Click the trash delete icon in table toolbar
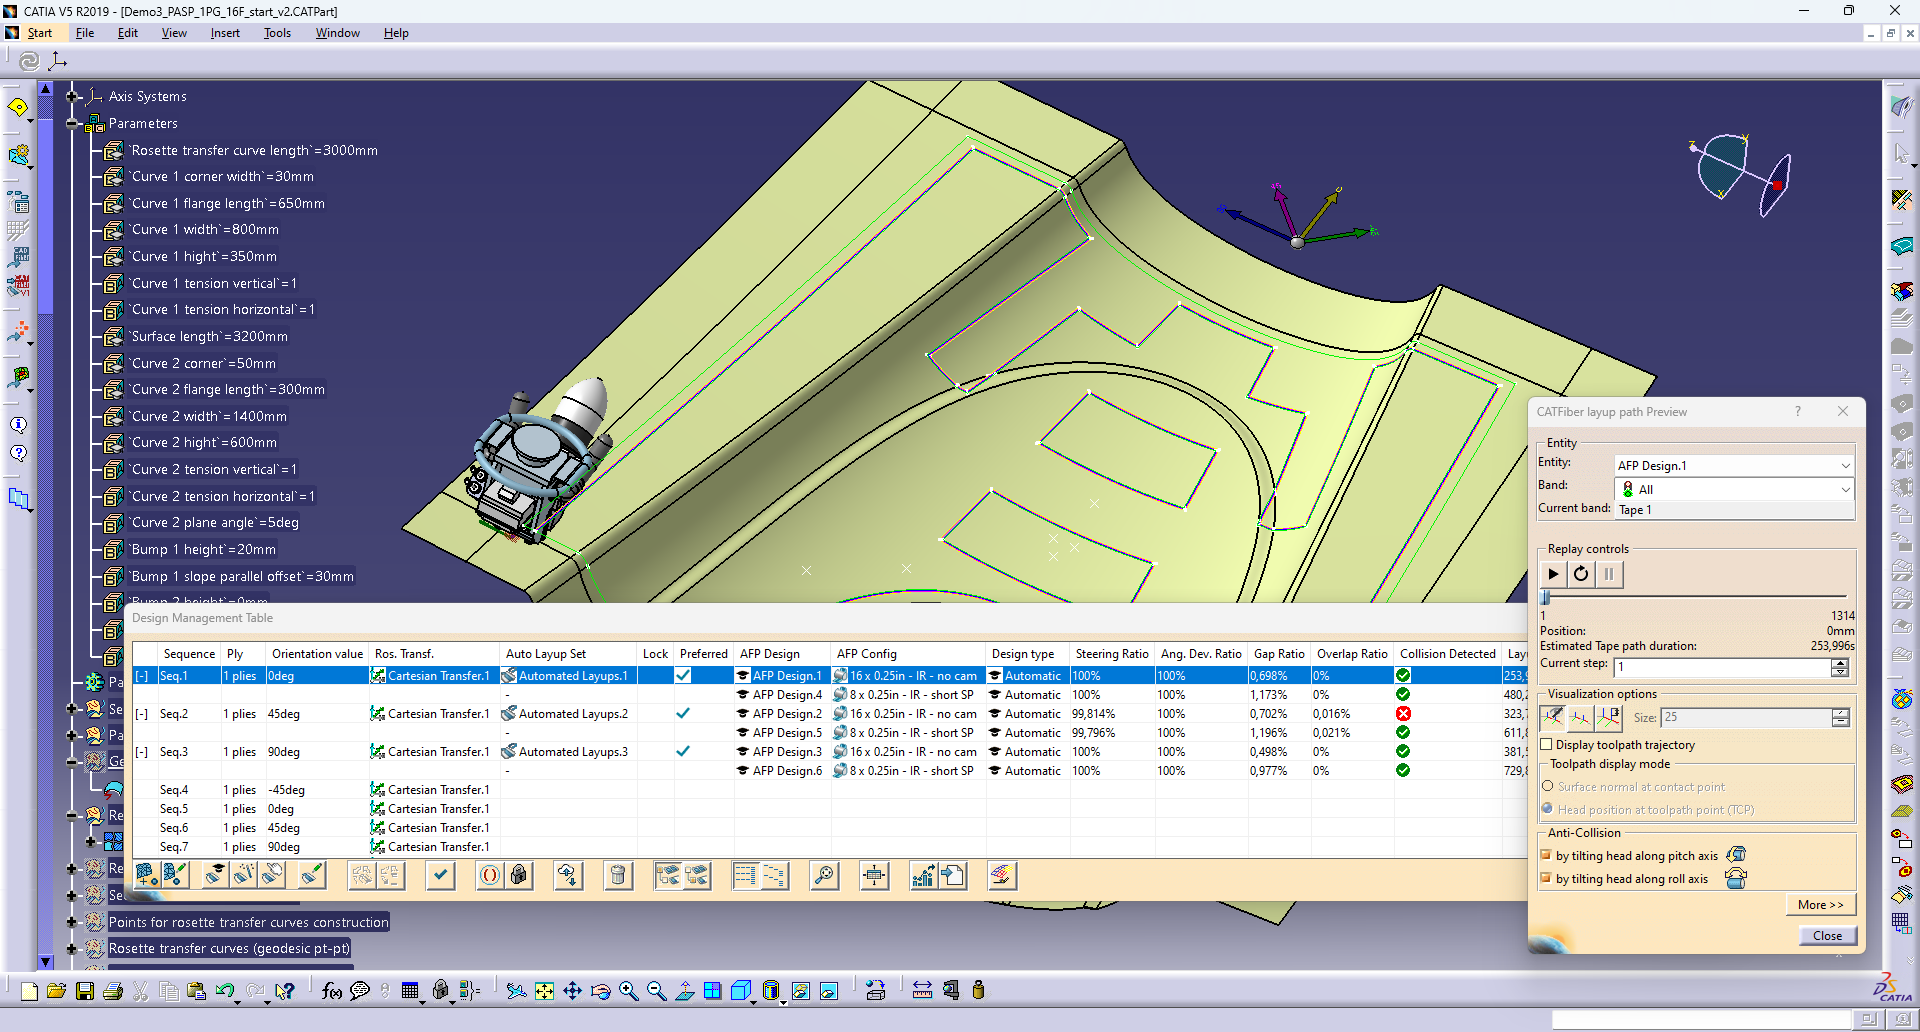 (x=618, y=876)
